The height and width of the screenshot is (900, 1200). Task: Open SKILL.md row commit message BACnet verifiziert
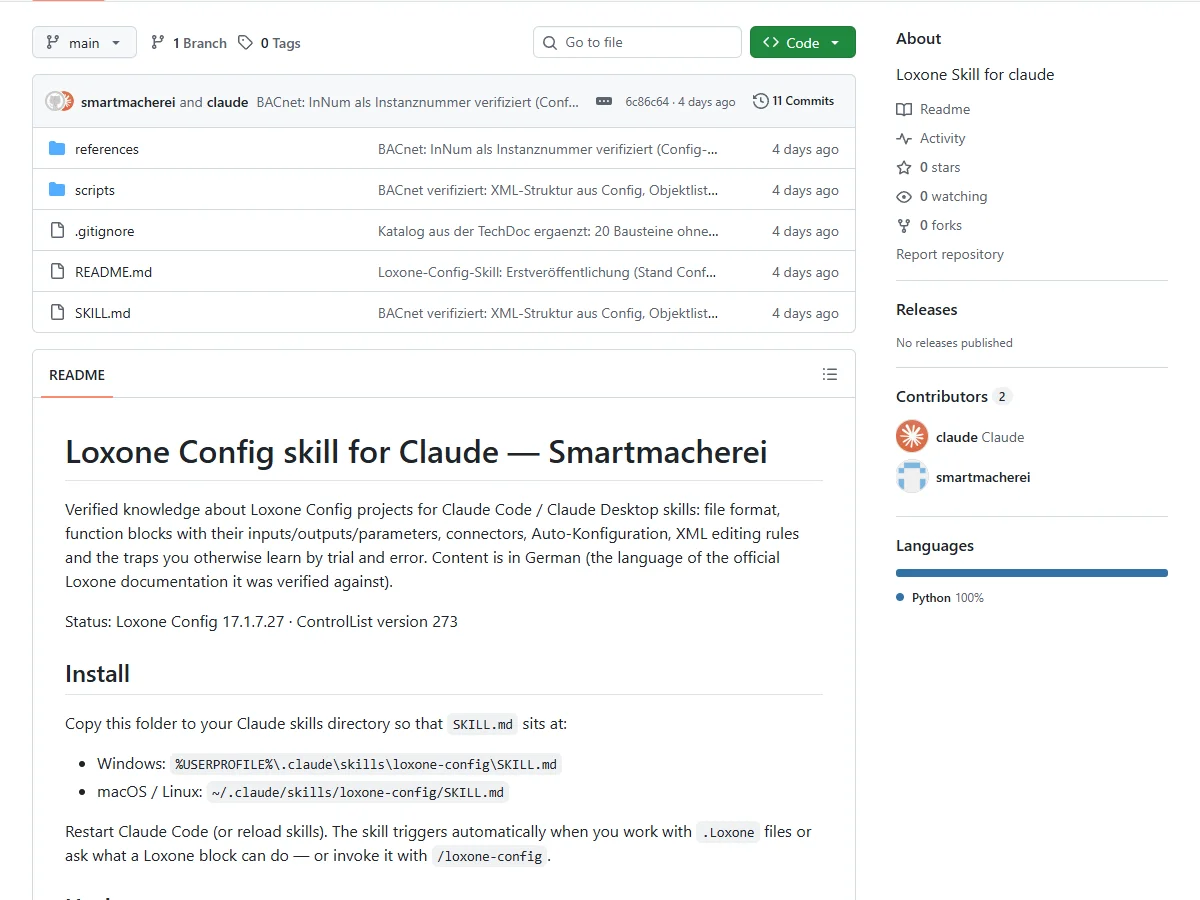tap(548, 313)
